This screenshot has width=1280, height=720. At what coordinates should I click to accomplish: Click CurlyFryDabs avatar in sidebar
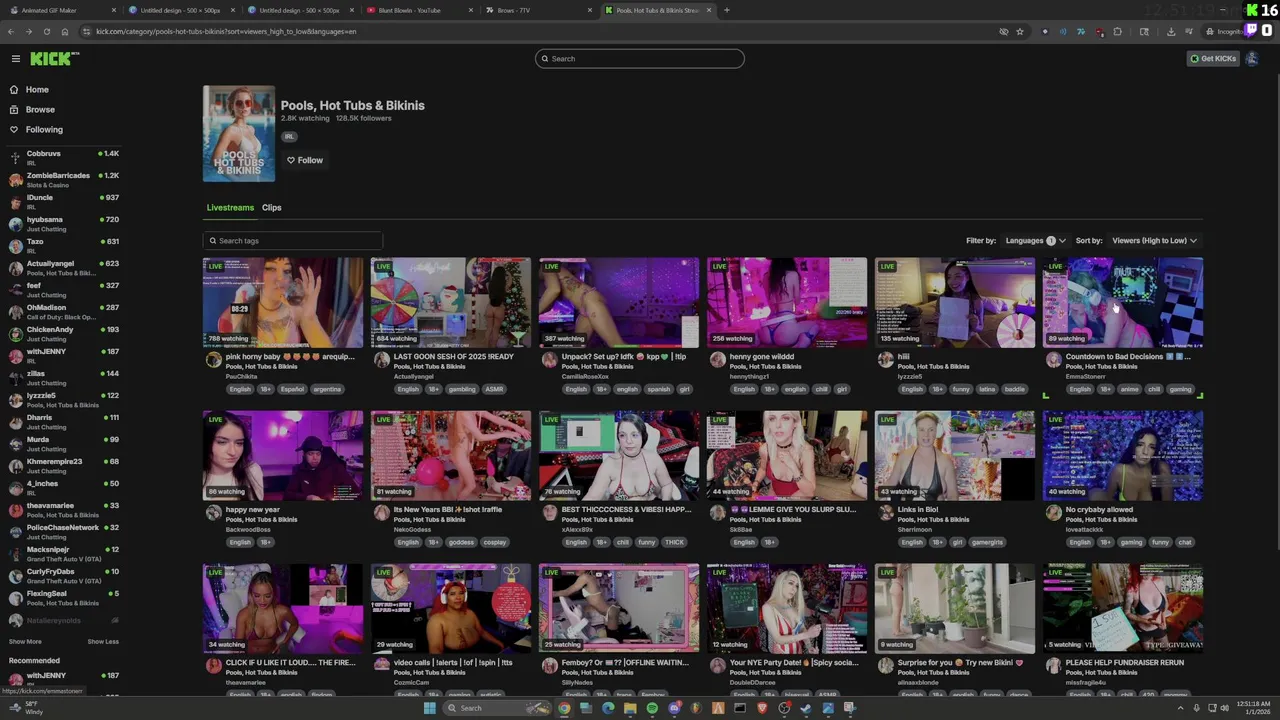tap(16, 576)
